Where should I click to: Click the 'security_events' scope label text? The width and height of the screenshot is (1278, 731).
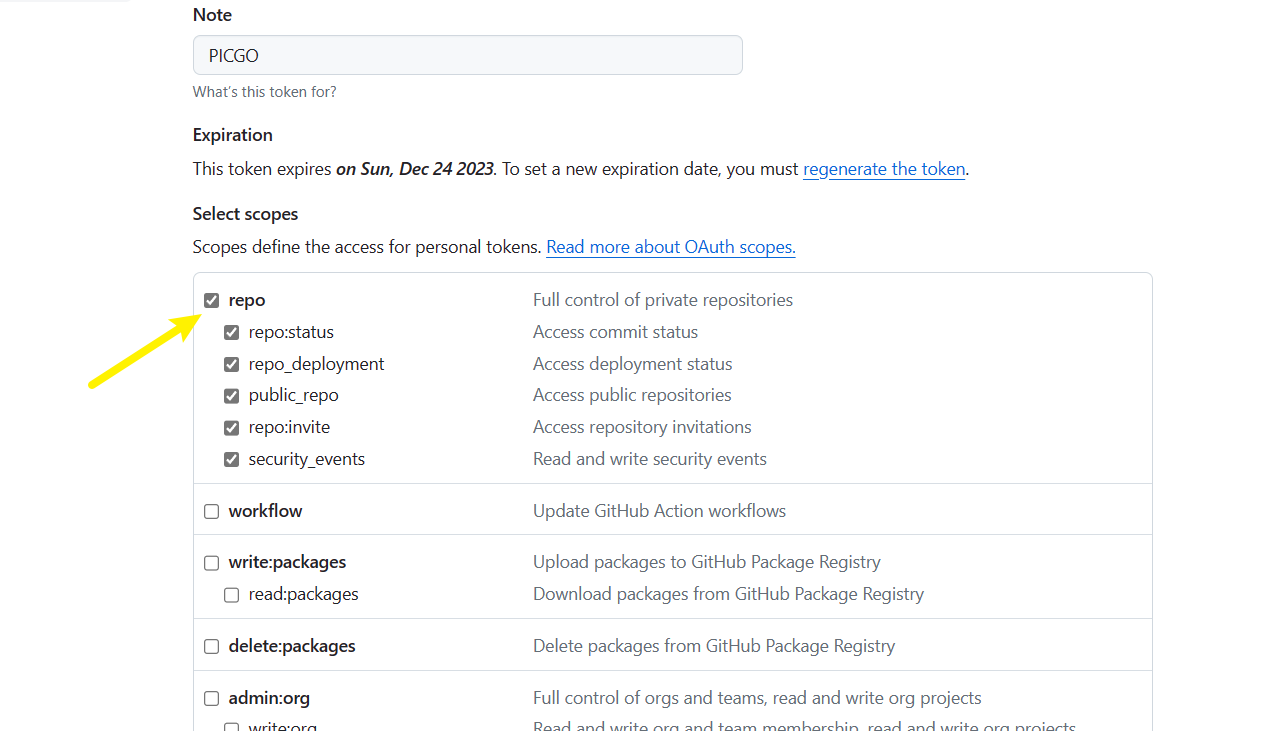[306, 460]
